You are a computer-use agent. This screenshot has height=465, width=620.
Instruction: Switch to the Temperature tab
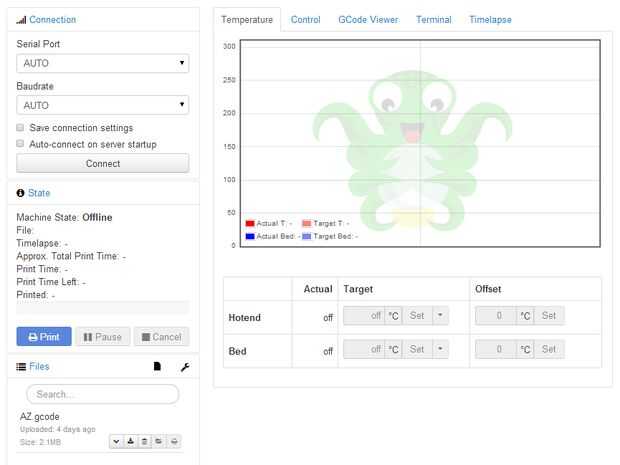tap(247, 19)
